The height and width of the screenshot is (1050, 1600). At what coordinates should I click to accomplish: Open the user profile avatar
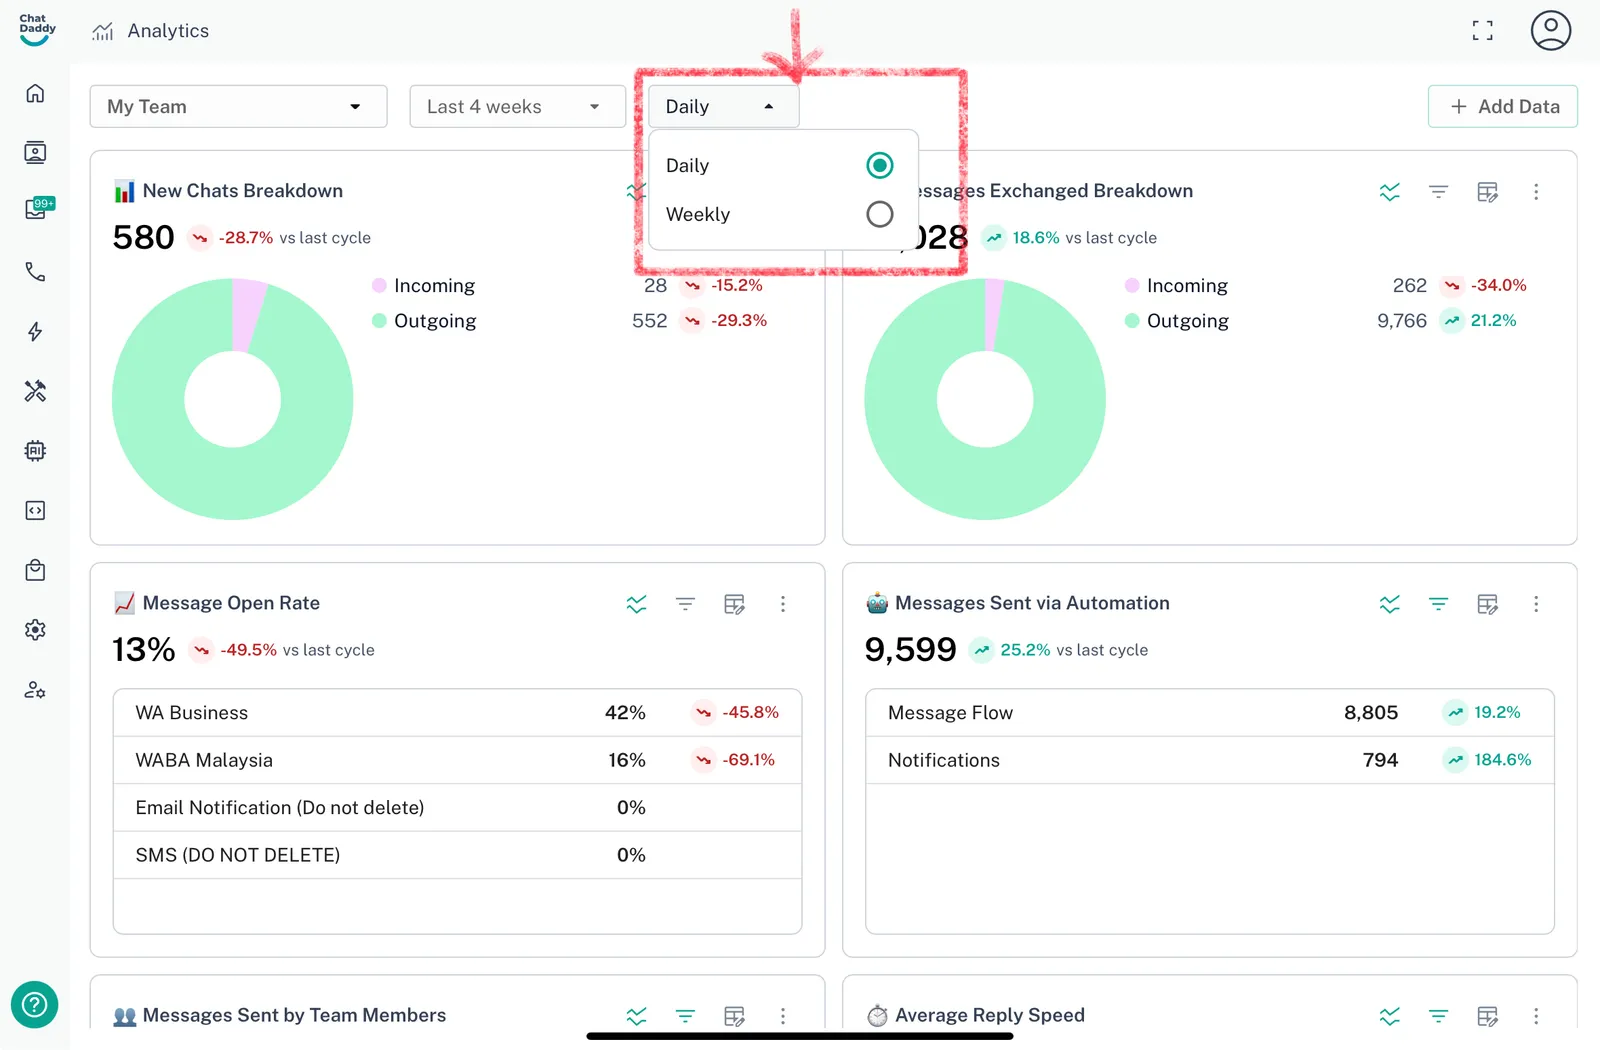1550,30
